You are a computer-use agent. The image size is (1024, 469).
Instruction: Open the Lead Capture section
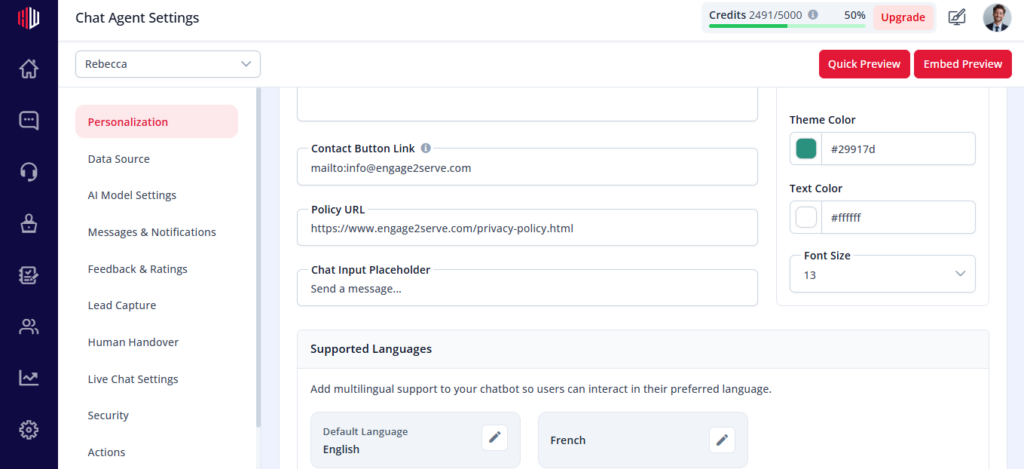[x=122, y=305]
